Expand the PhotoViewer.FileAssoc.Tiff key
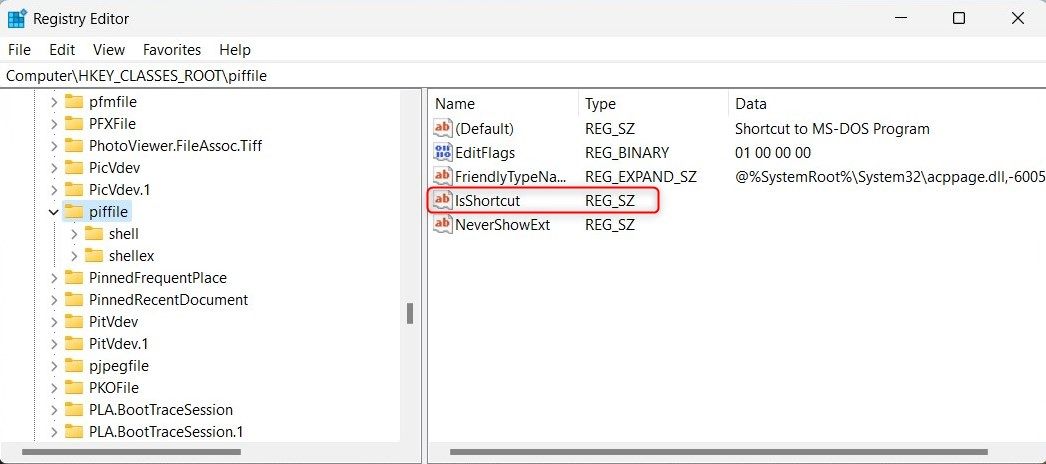Screen dimensions: 1046x464 [x=55, y=146]
